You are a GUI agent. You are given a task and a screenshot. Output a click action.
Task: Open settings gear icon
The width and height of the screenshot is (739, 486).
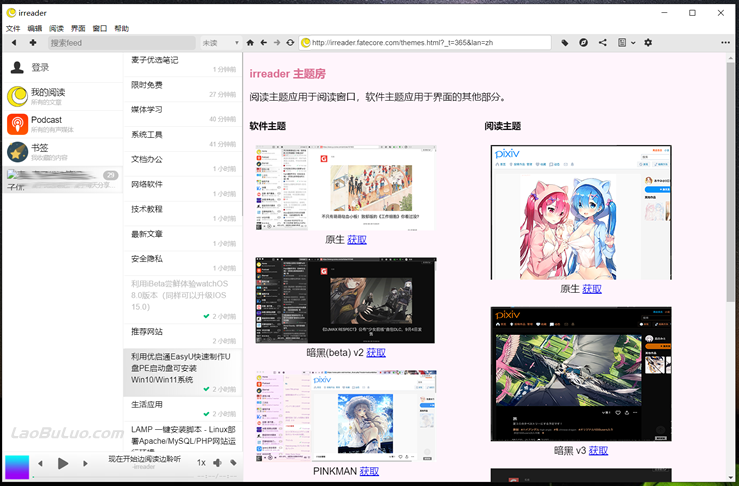coord(648,42)
